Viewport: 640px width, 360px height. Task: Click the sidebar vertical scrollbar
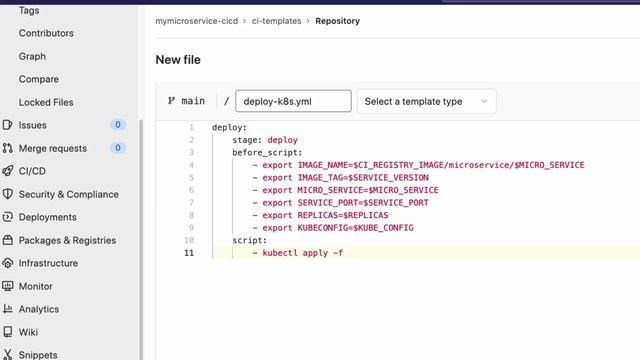pos(141,241)
